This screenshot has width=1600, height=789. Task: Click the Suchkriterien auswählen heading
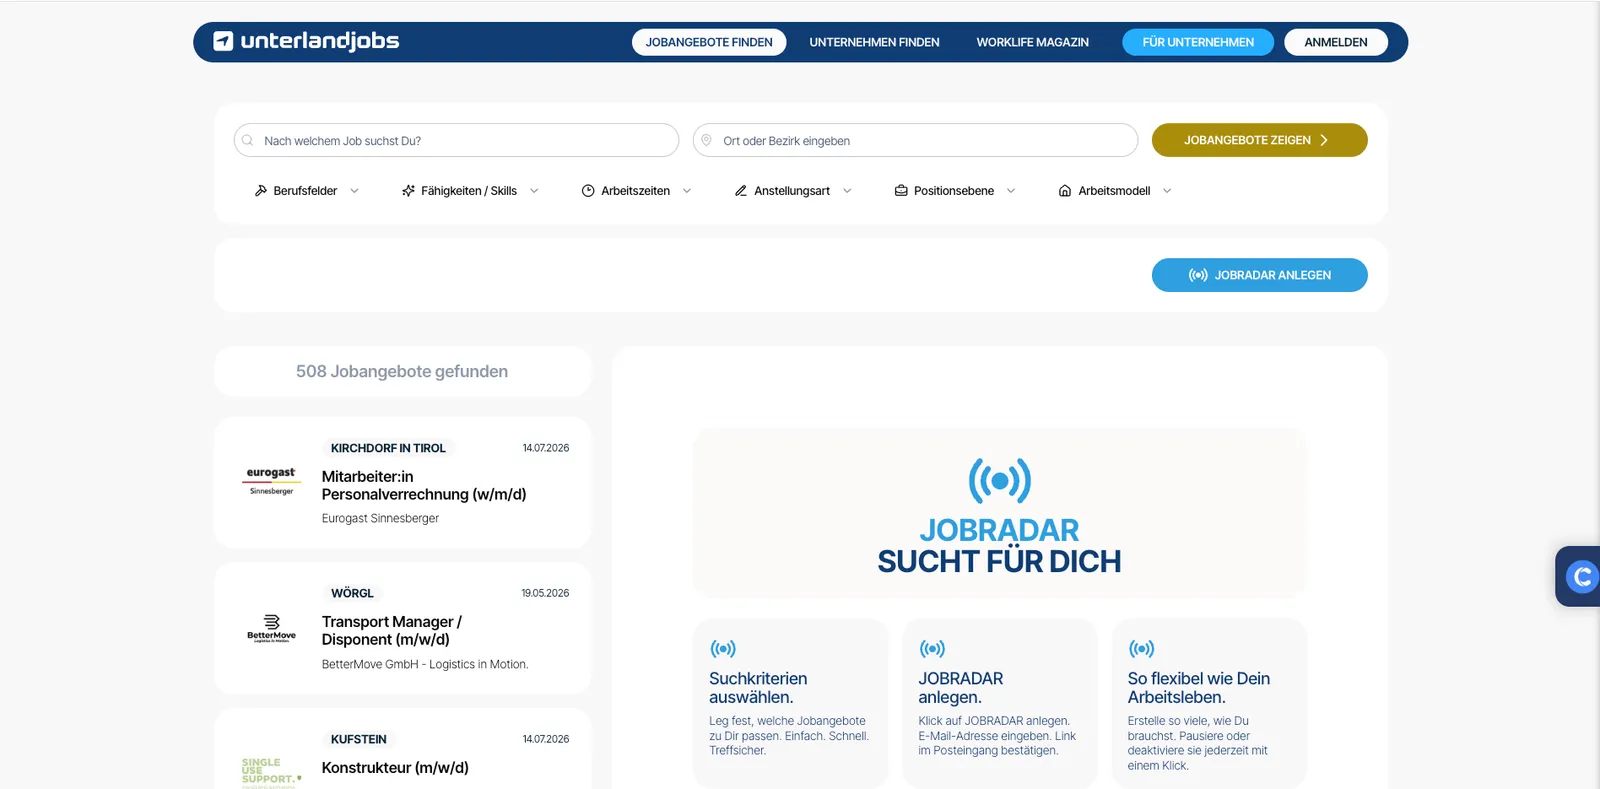tap(757, 688)
